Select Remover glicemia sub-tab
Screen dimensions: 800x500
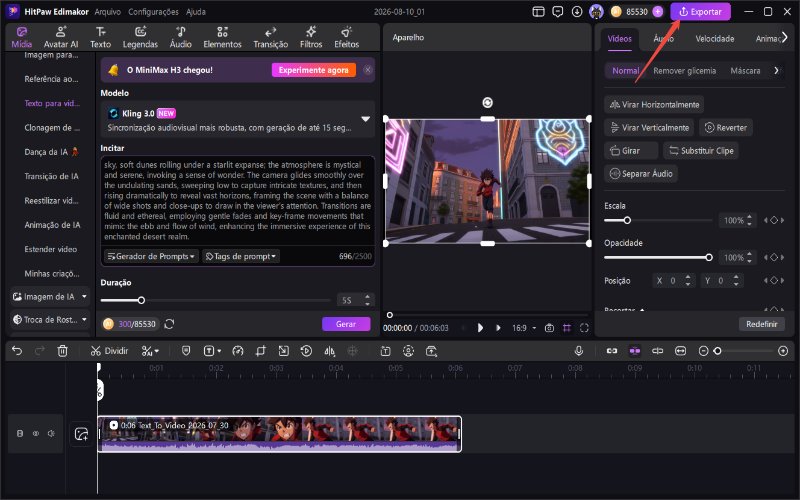pyautogui.click(x=684, y=71)
